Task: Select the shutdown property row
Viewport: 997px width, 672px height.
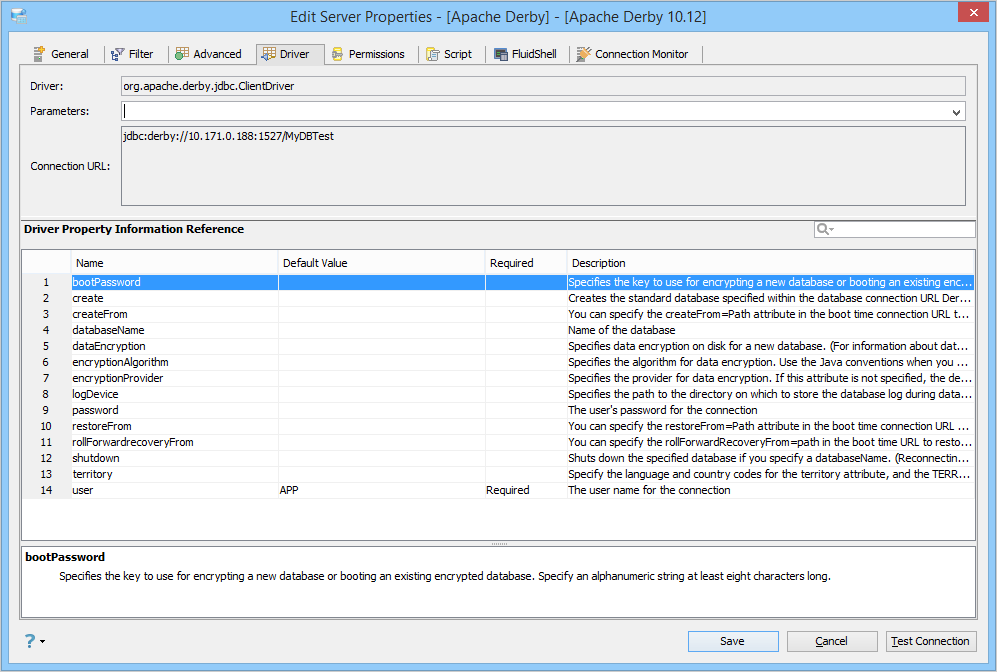Action: tap(498, 458)
